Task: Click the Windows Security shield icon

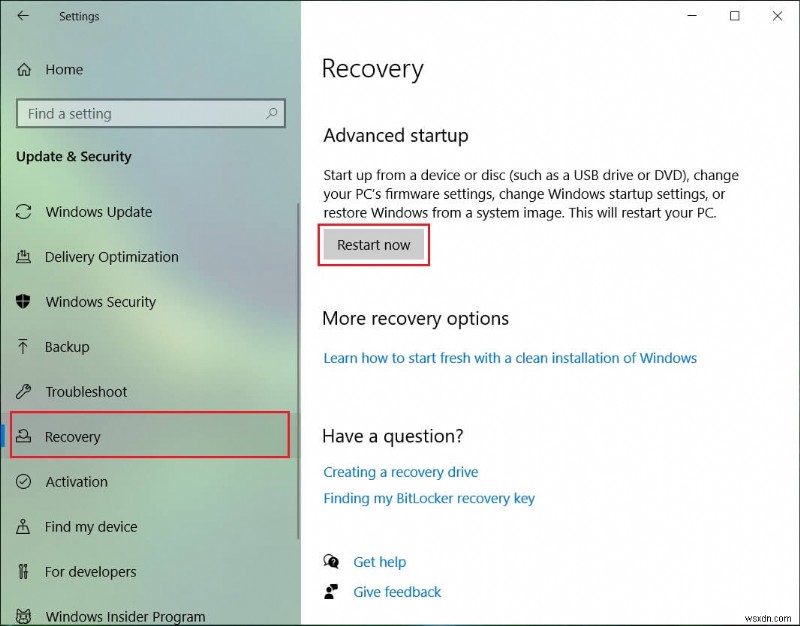Action: point(25,302)
